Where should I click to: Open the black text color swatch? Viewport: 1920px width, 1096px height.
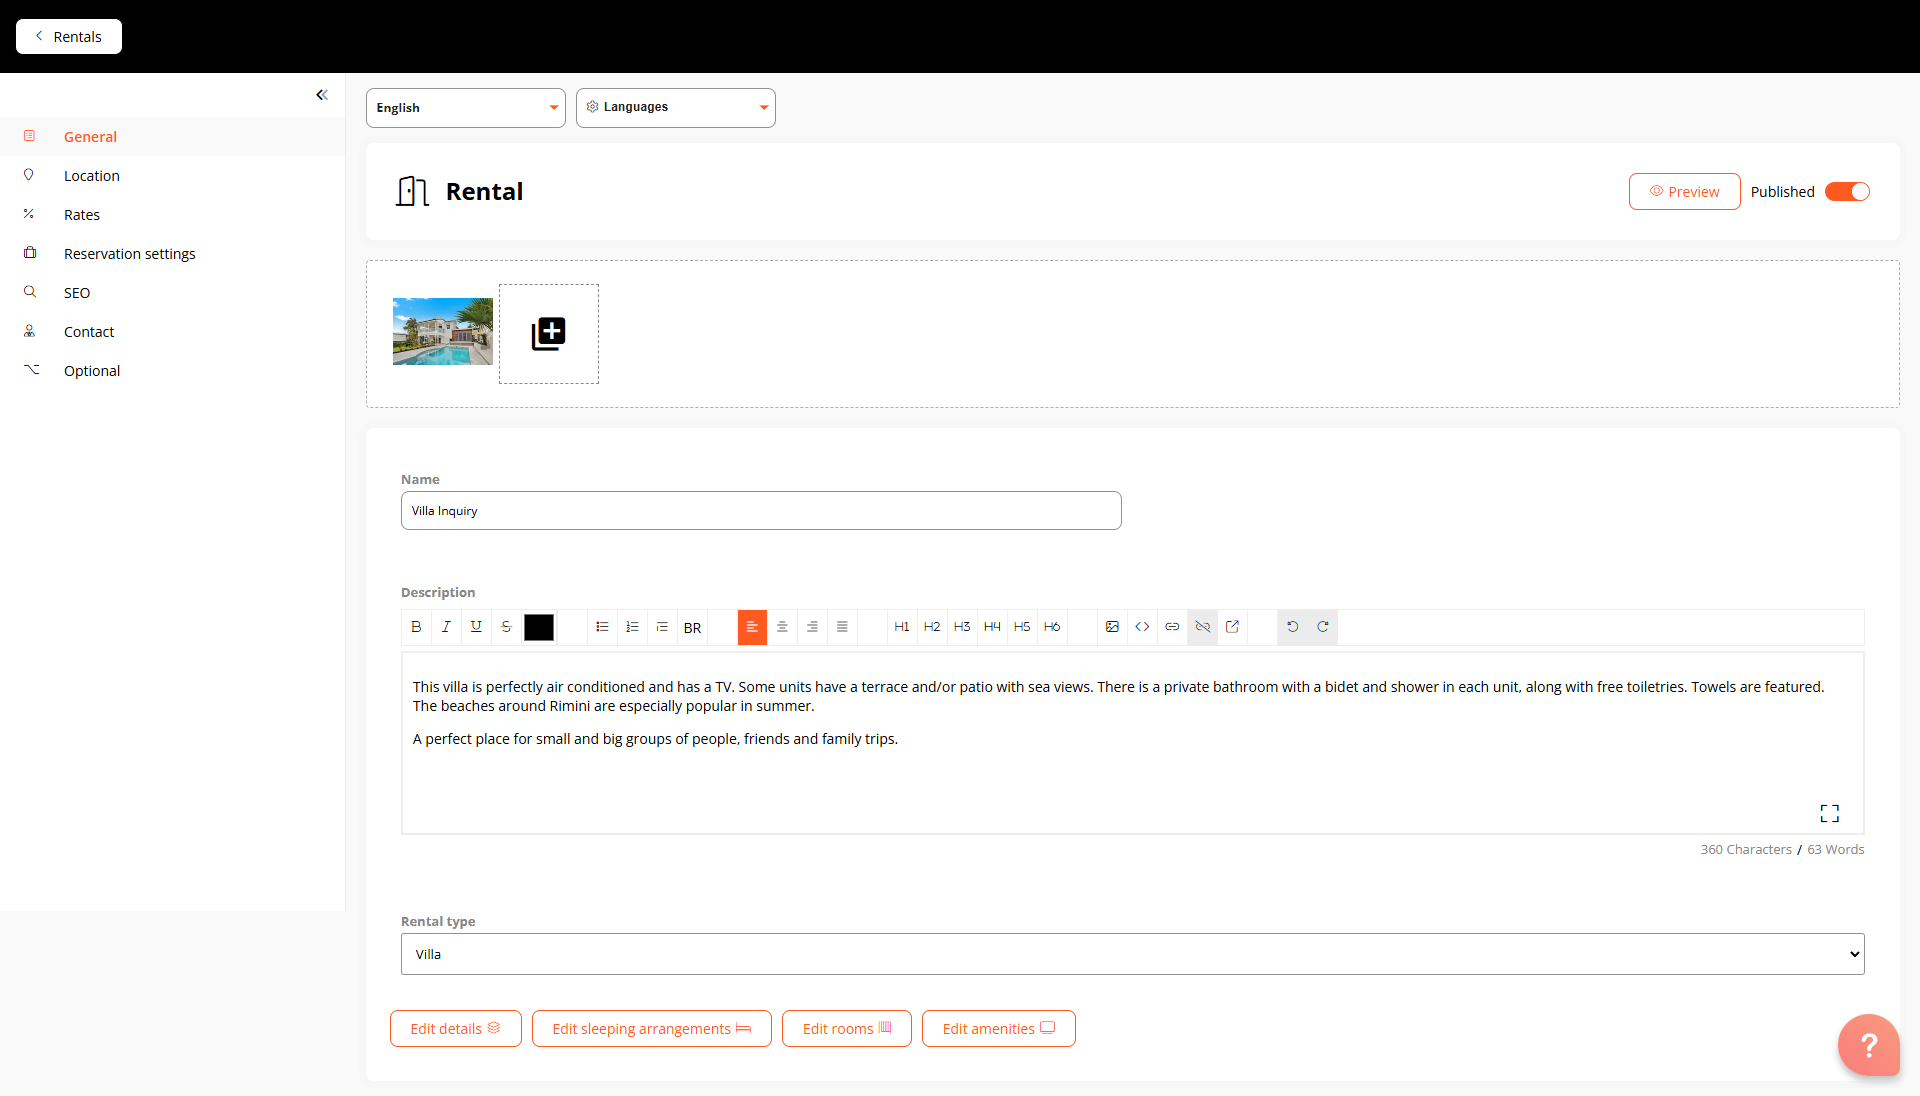point(539,627)
